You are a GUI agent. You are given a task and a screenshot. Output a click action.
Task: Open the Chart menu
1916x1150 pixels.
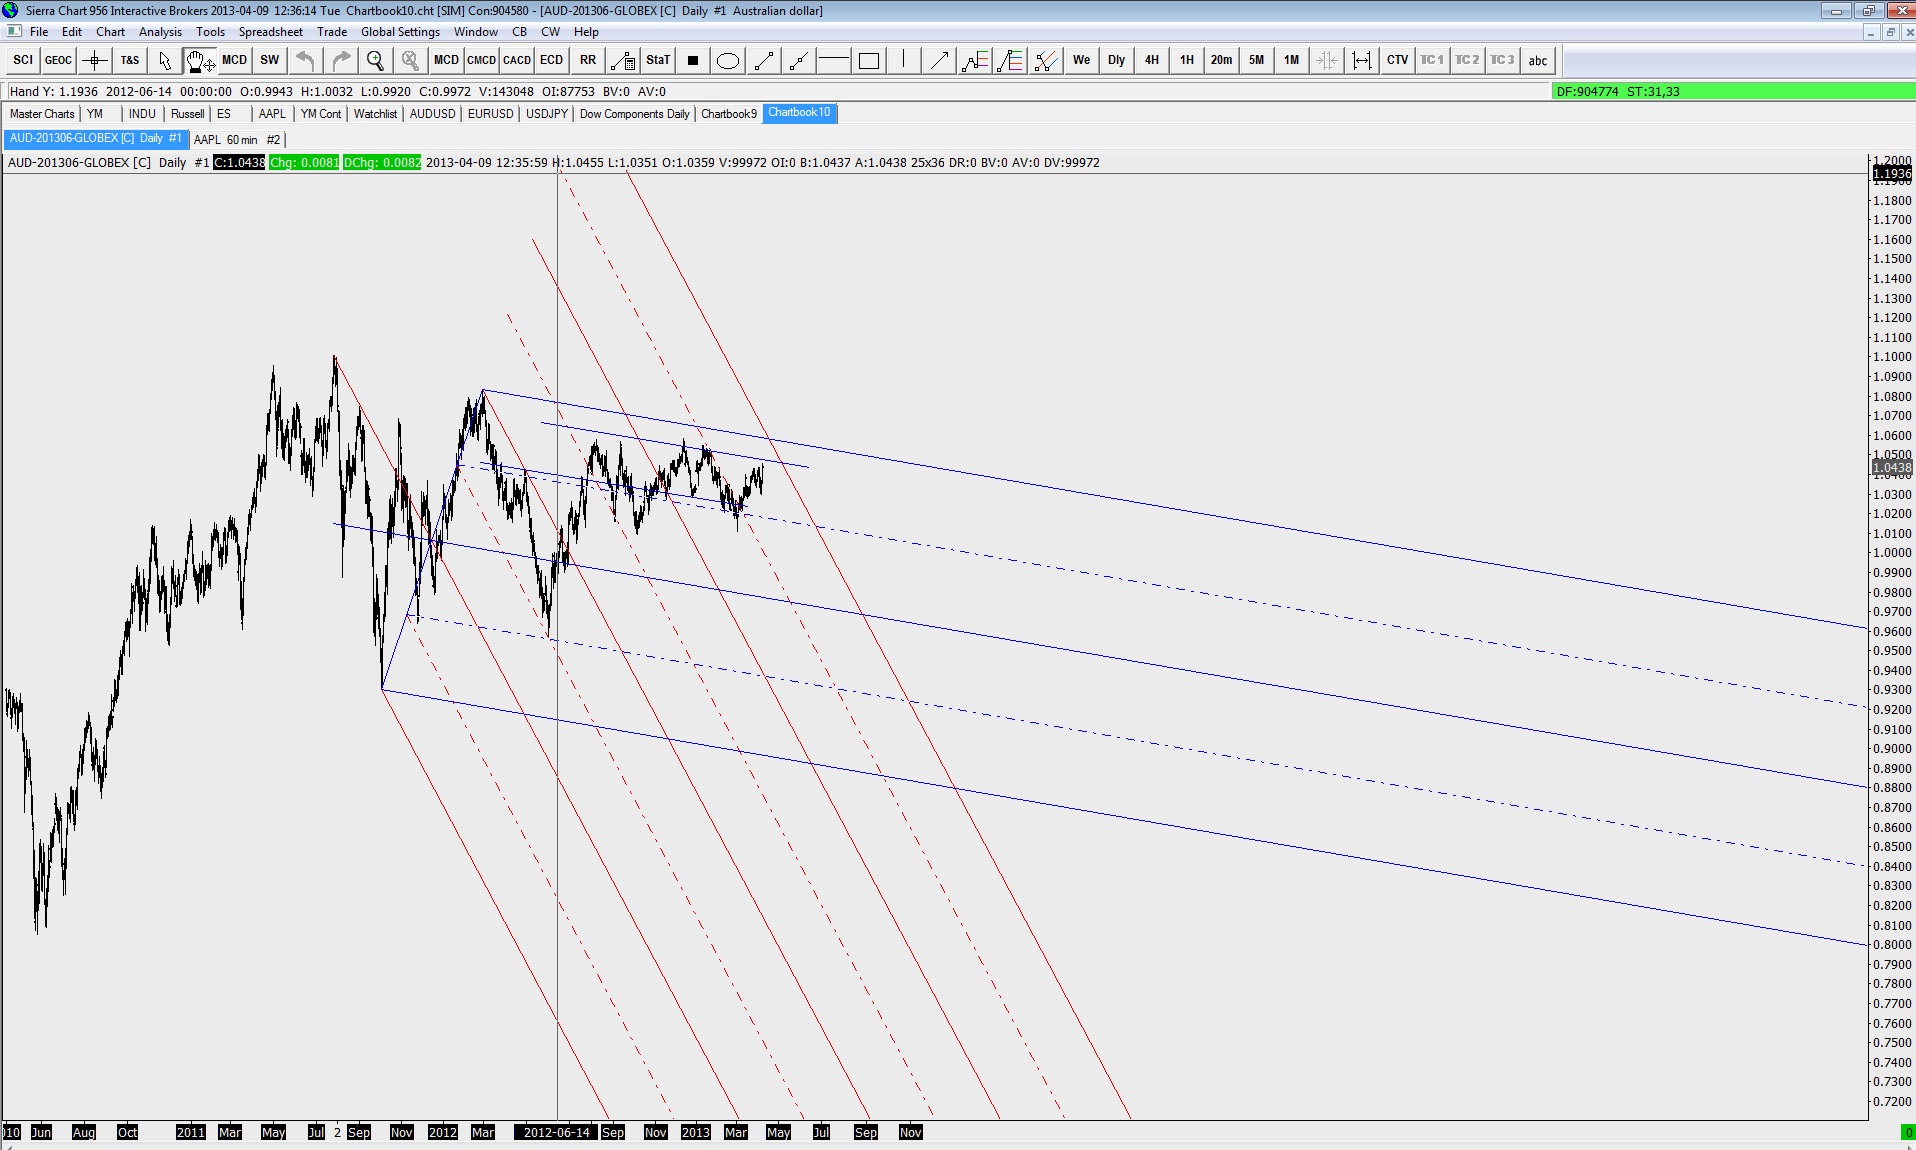tap(110, 32)
